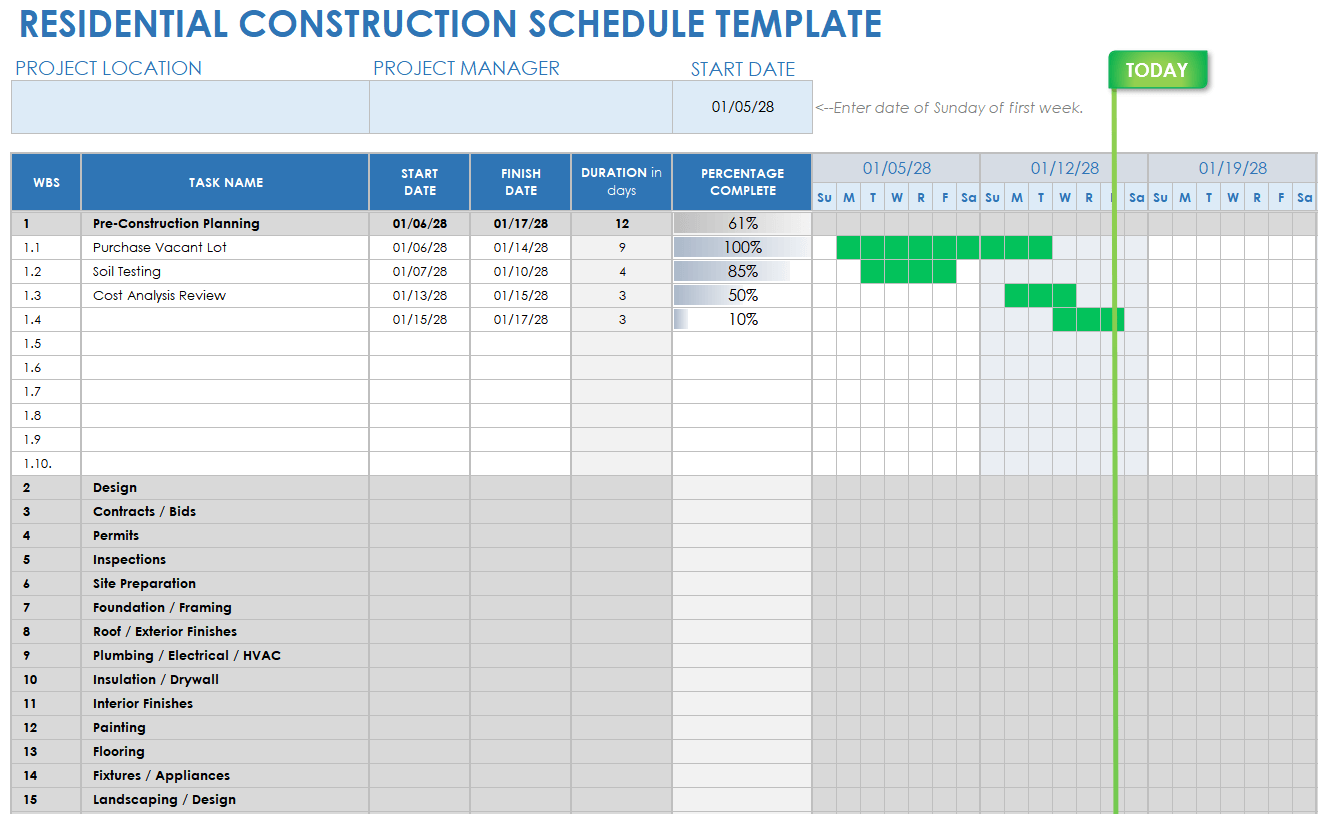This screenshot has height=814, width=1318.
Task: Select the Task Name column header
Action: [225, 182]
